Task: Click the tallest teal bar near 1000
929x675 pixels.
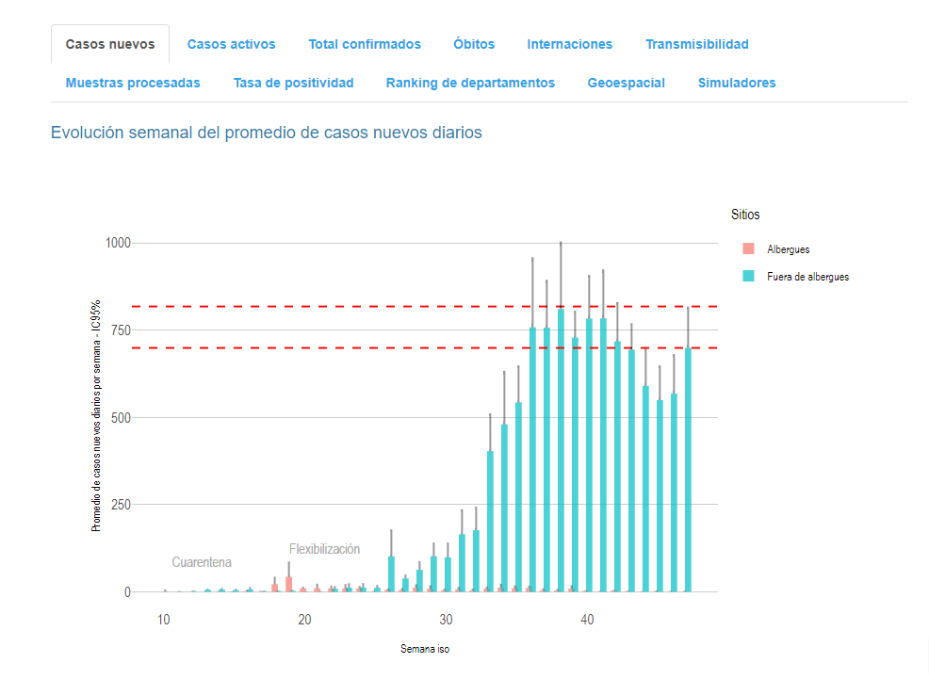Action: pos(561,450)
